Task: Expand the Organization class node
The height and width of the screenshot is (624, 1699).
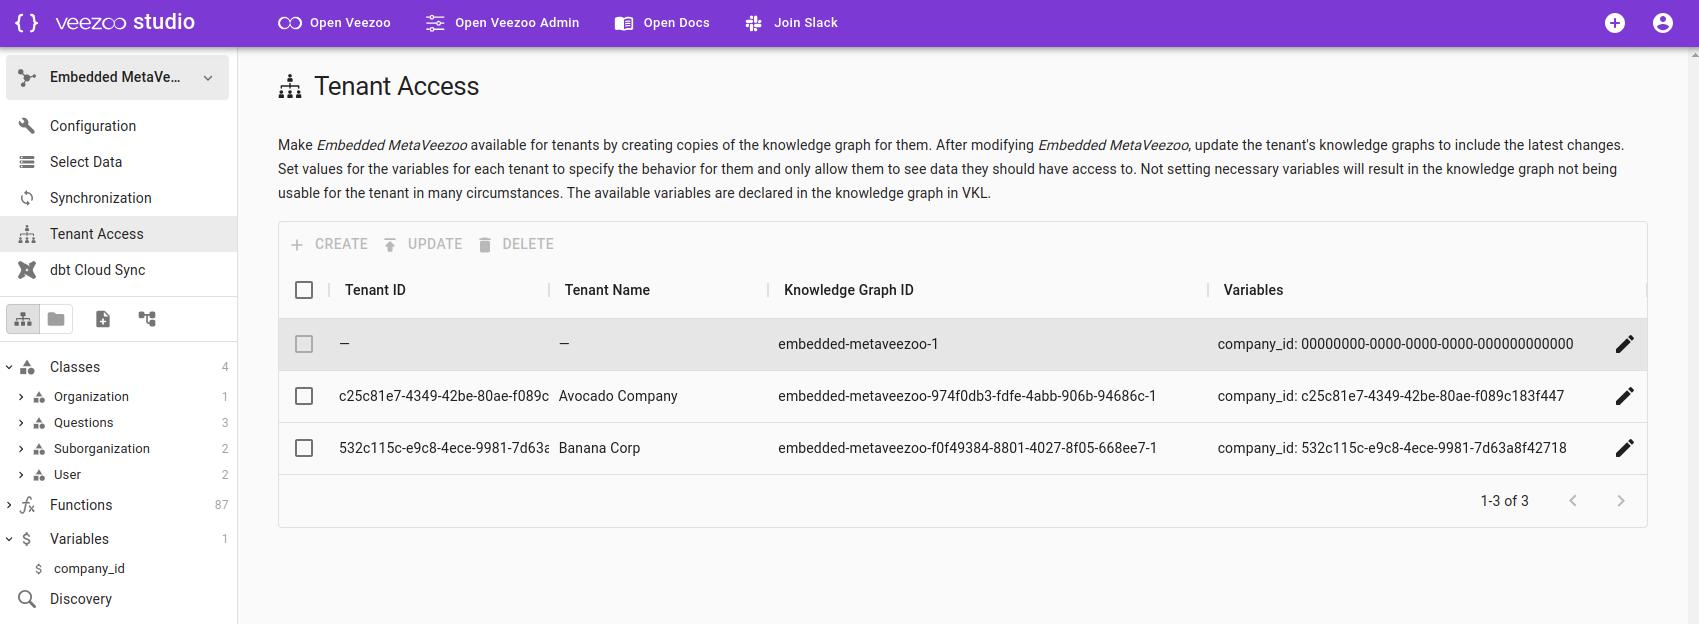Action: click(x=21, y=397)
